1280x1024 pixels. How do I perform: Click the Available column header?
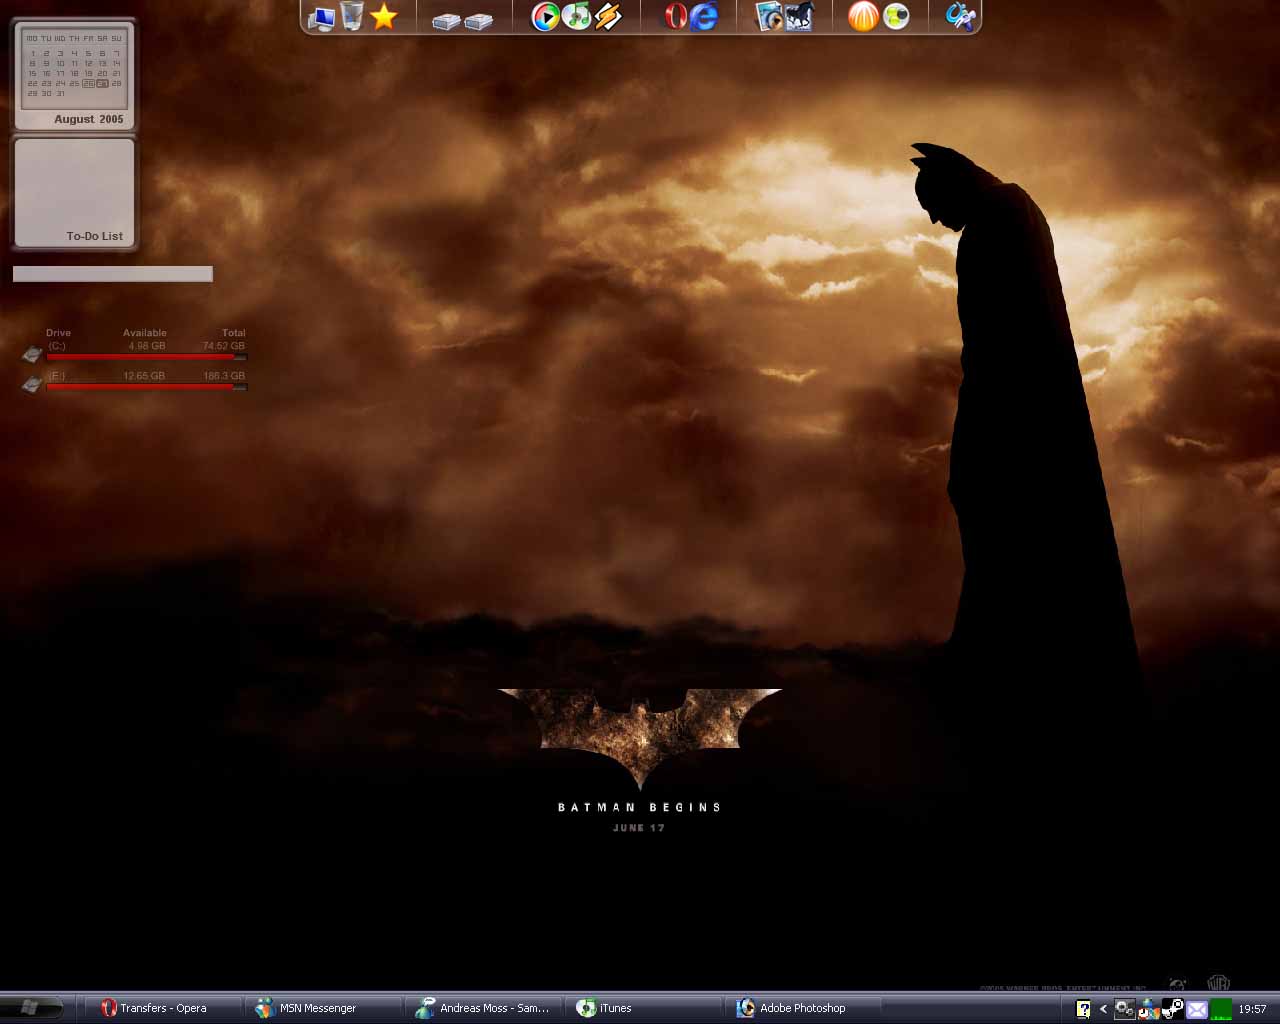pos(145,333)
